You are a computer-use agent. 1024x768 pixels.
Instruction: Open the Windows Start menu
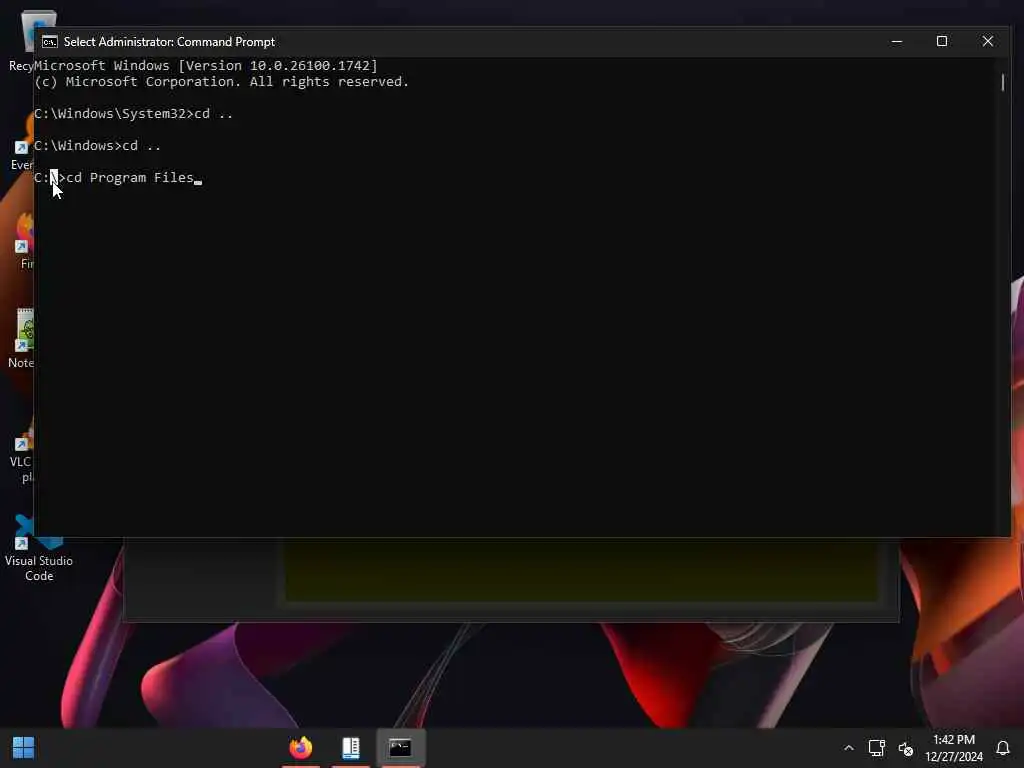coord(24,748)
